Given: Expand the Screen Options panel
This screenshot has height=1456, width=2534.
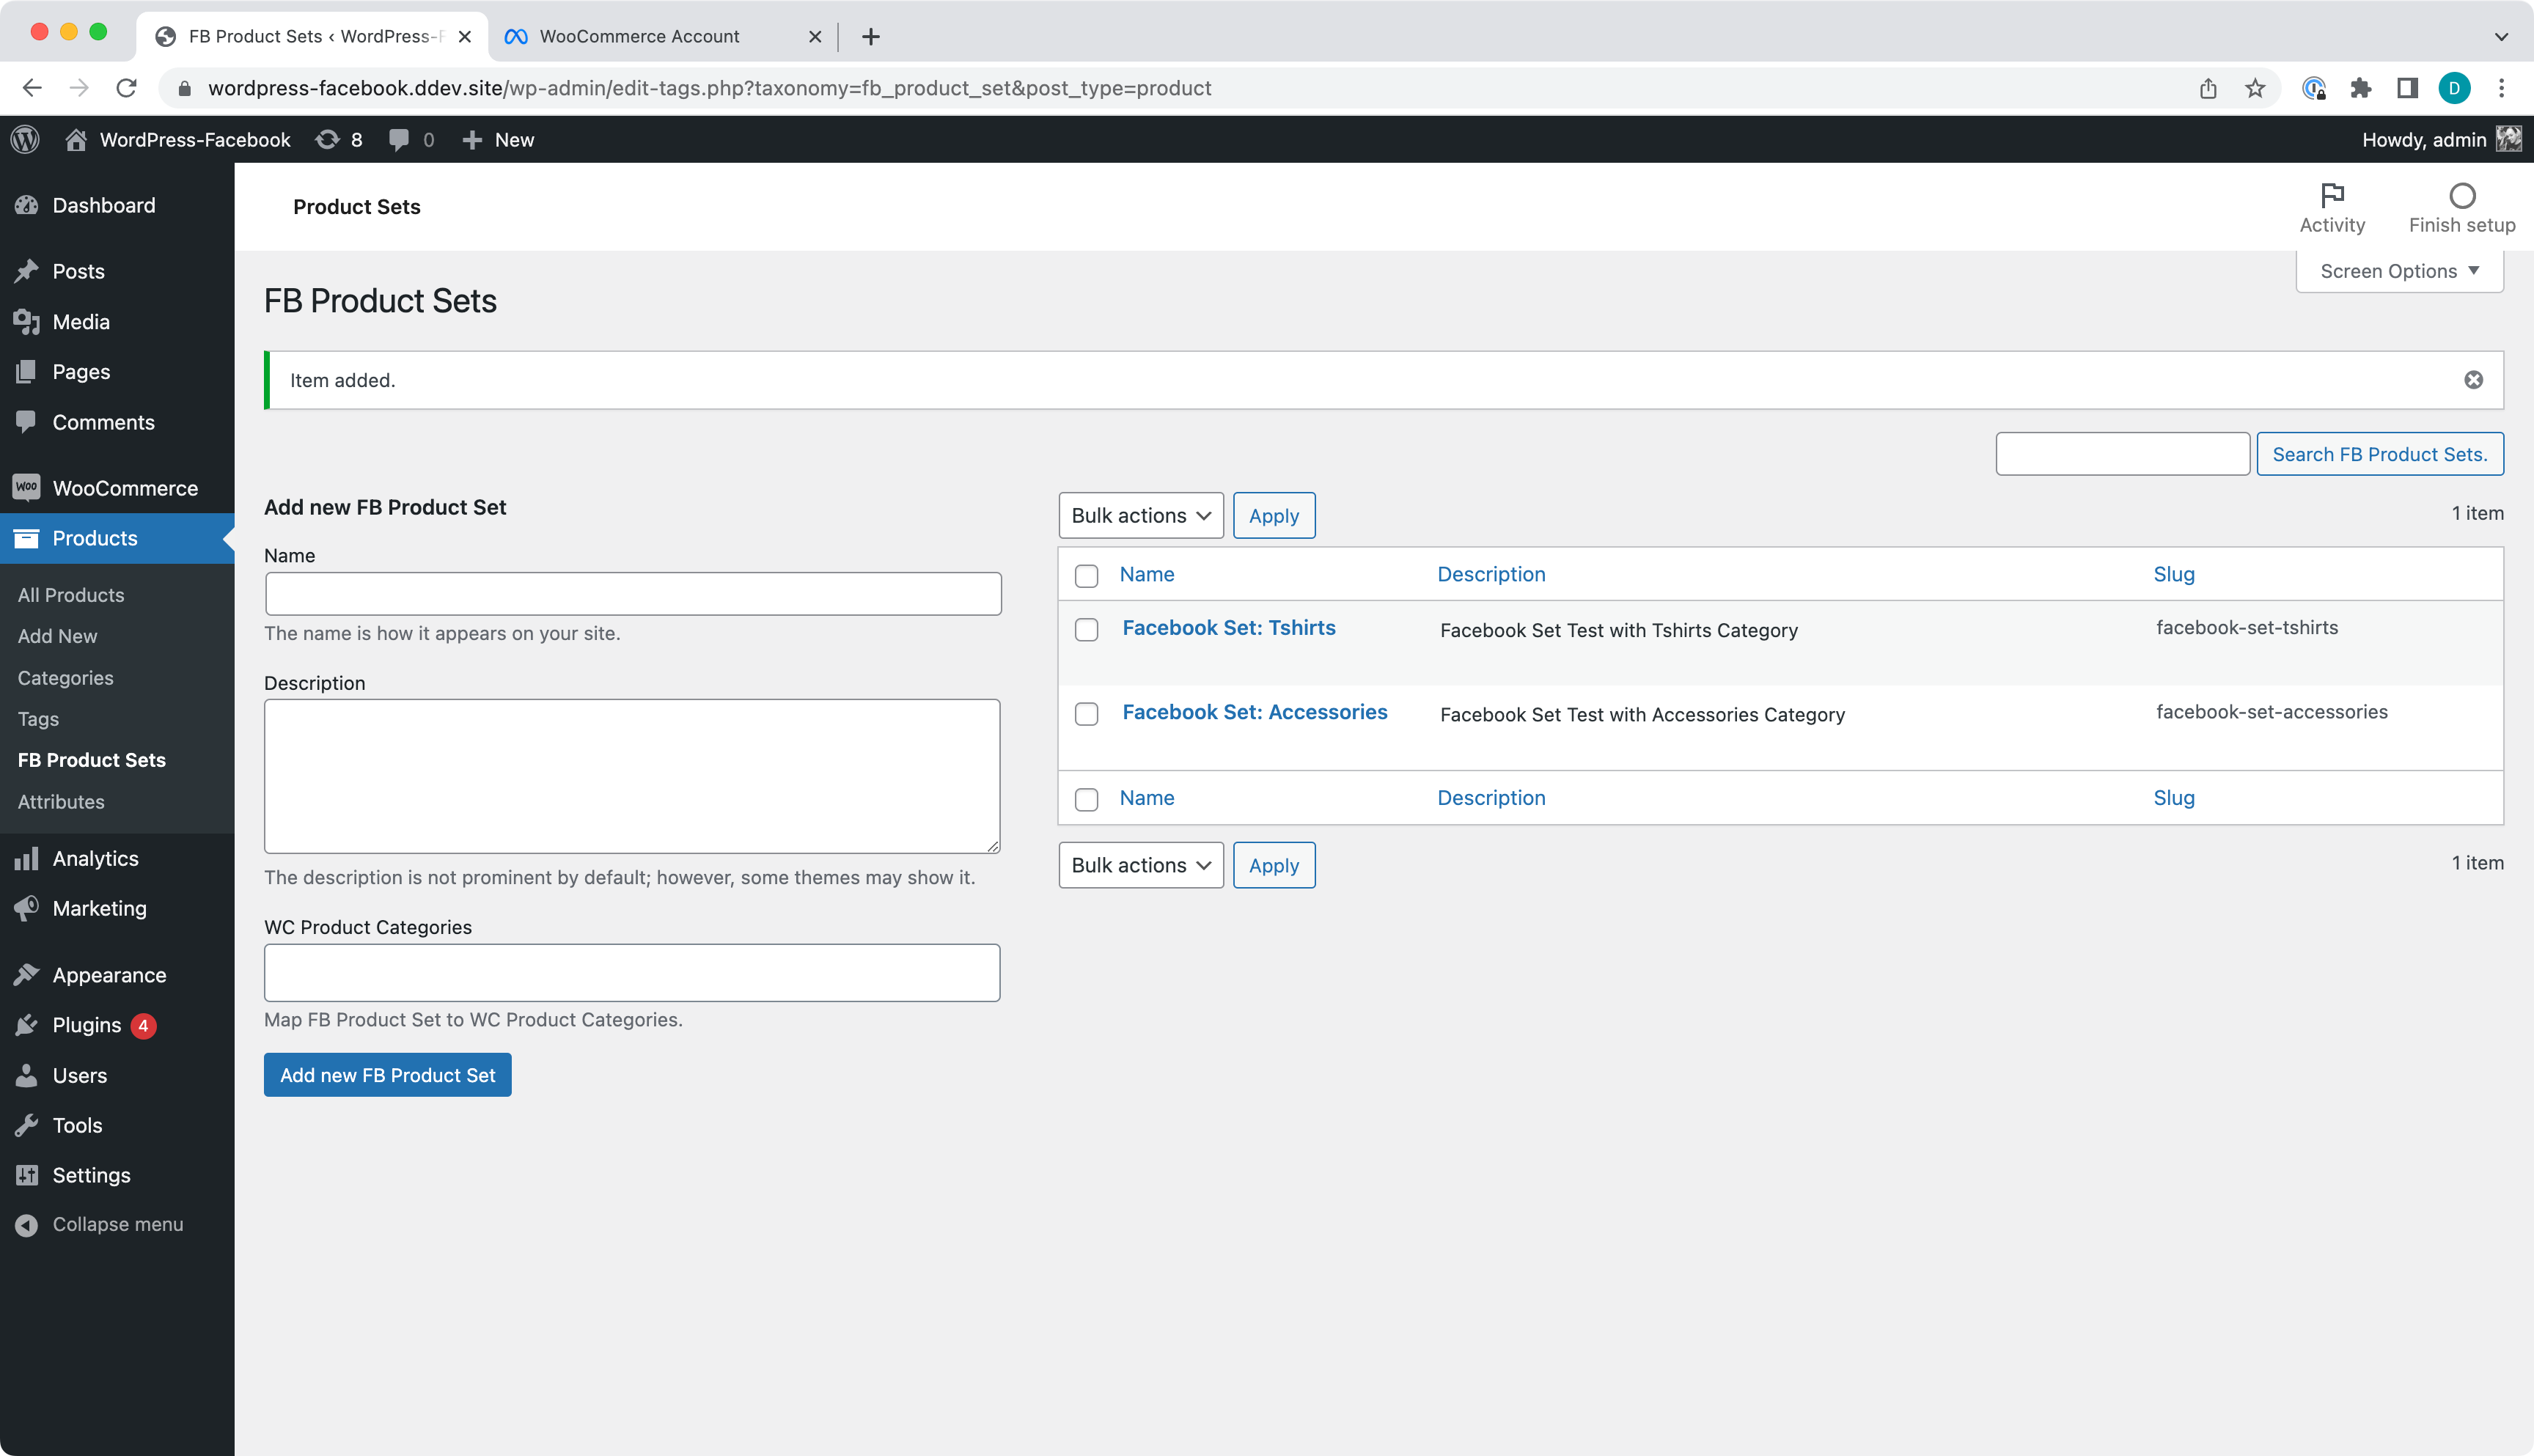Looking at the screenshot, I should (2399, 271).
